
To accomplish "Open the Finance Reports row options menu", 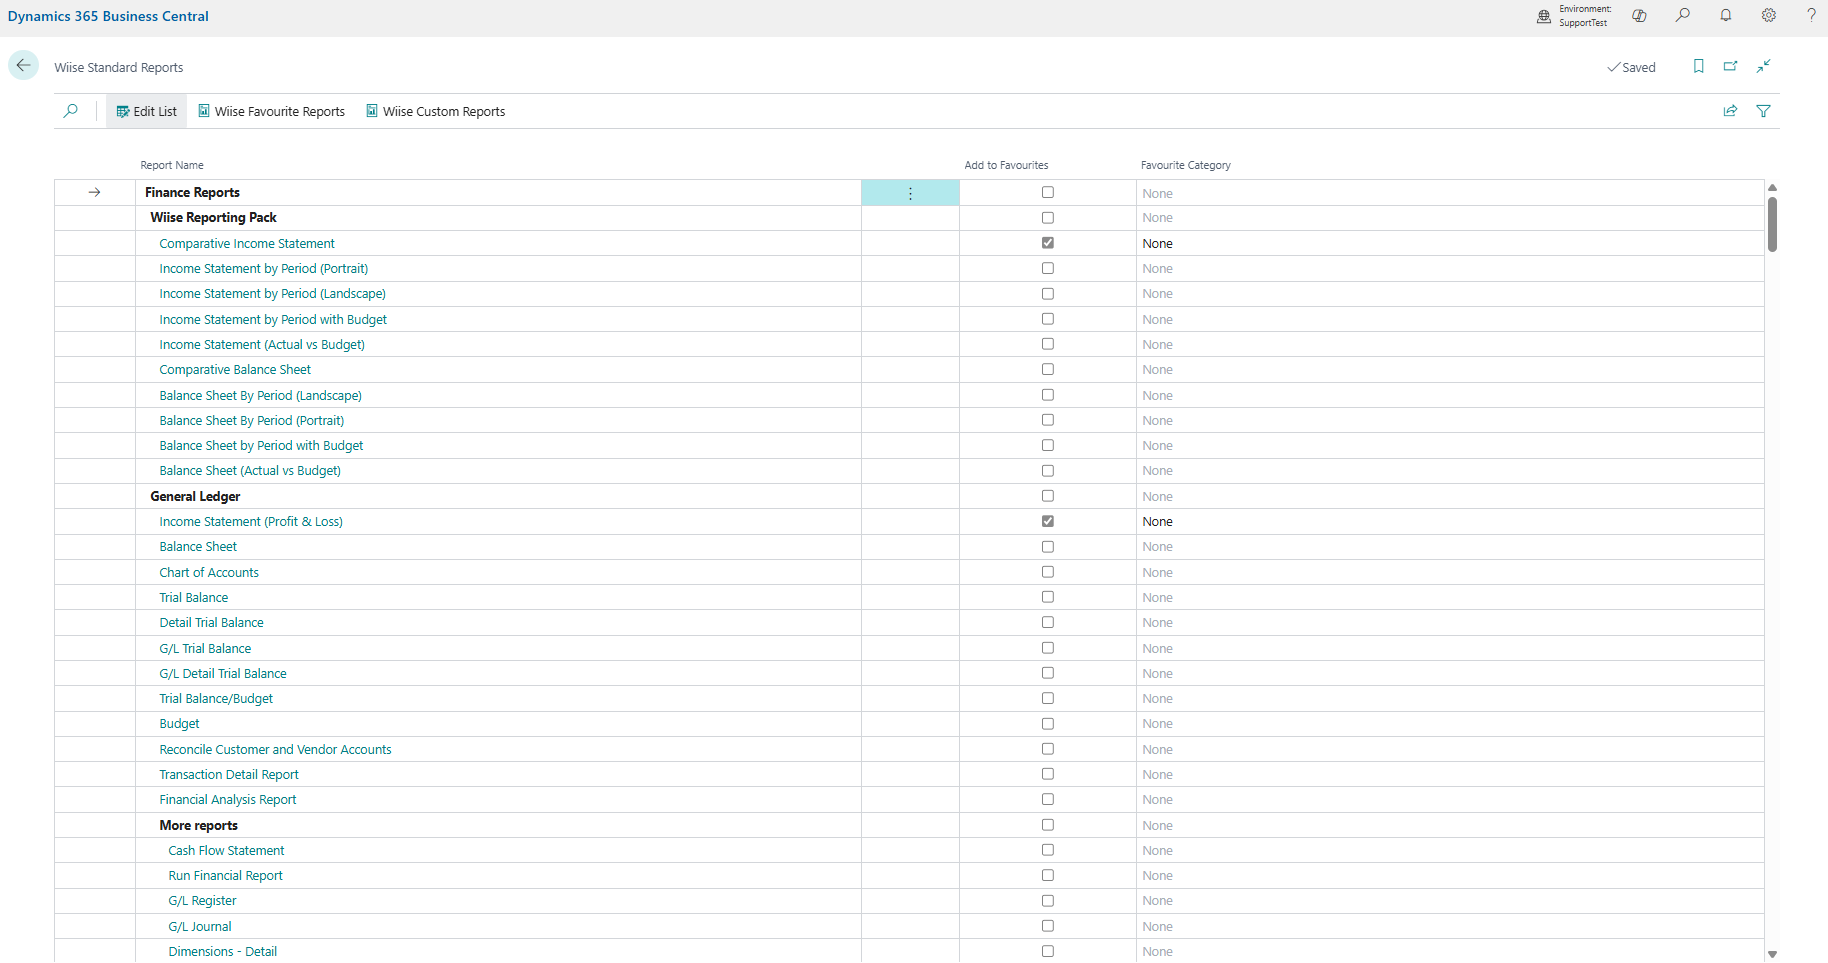I will 910,193.
